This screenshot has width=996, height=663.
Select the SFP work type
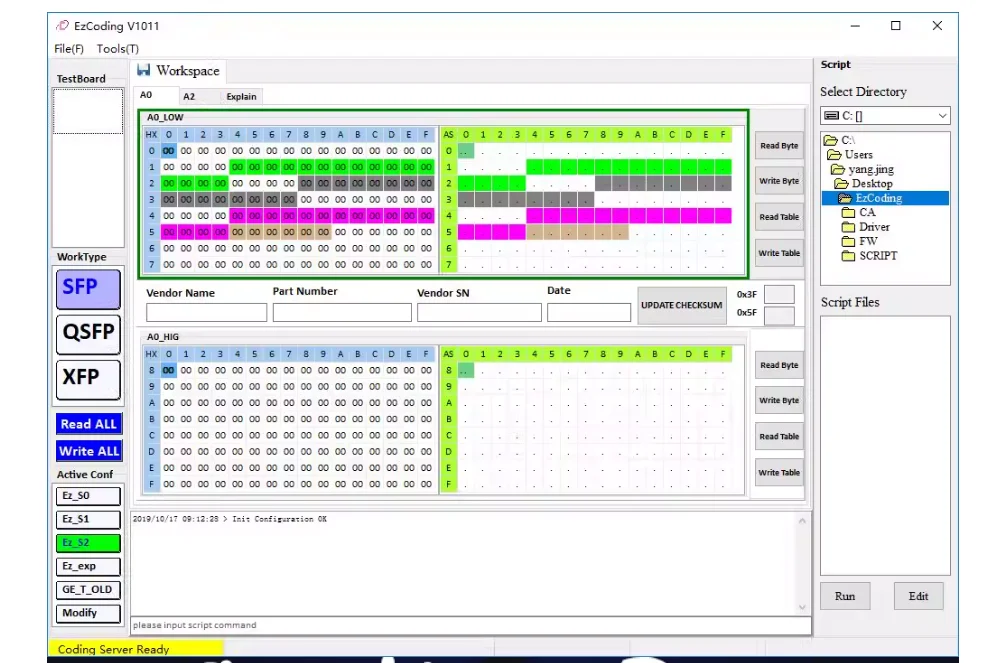(88, 290)
